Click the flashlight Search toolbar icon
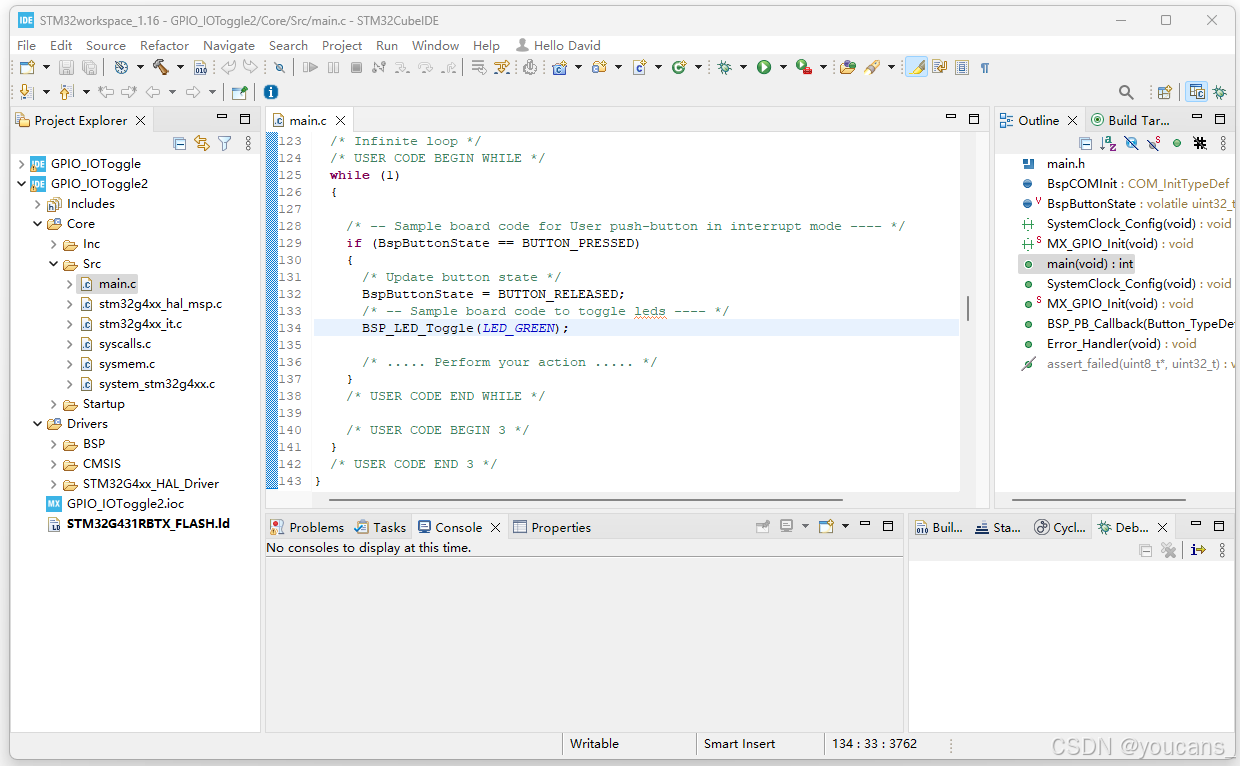This screenshot has height=766, width=1240. (x=872, y=67)
